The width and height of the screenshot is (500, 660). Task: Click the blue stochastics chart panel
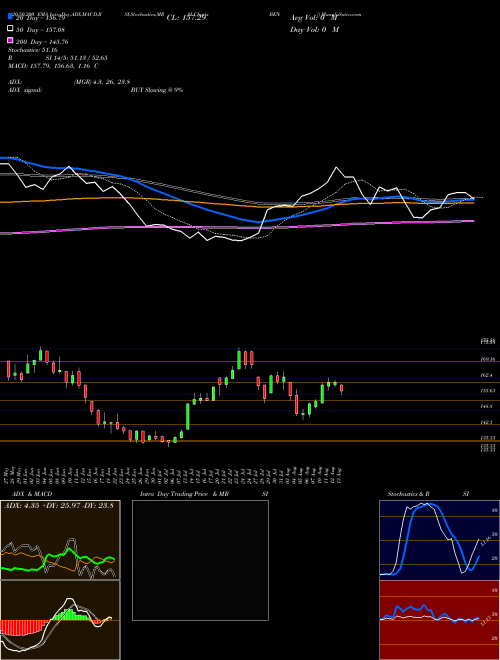pyautogui.click(x=439, y=540)
